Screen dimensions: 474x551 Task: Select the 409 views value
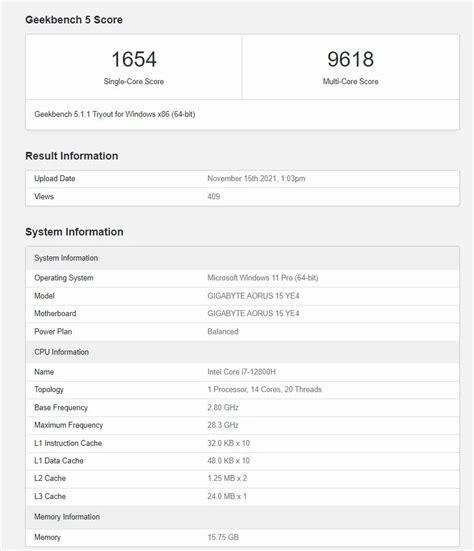point(214,196)
